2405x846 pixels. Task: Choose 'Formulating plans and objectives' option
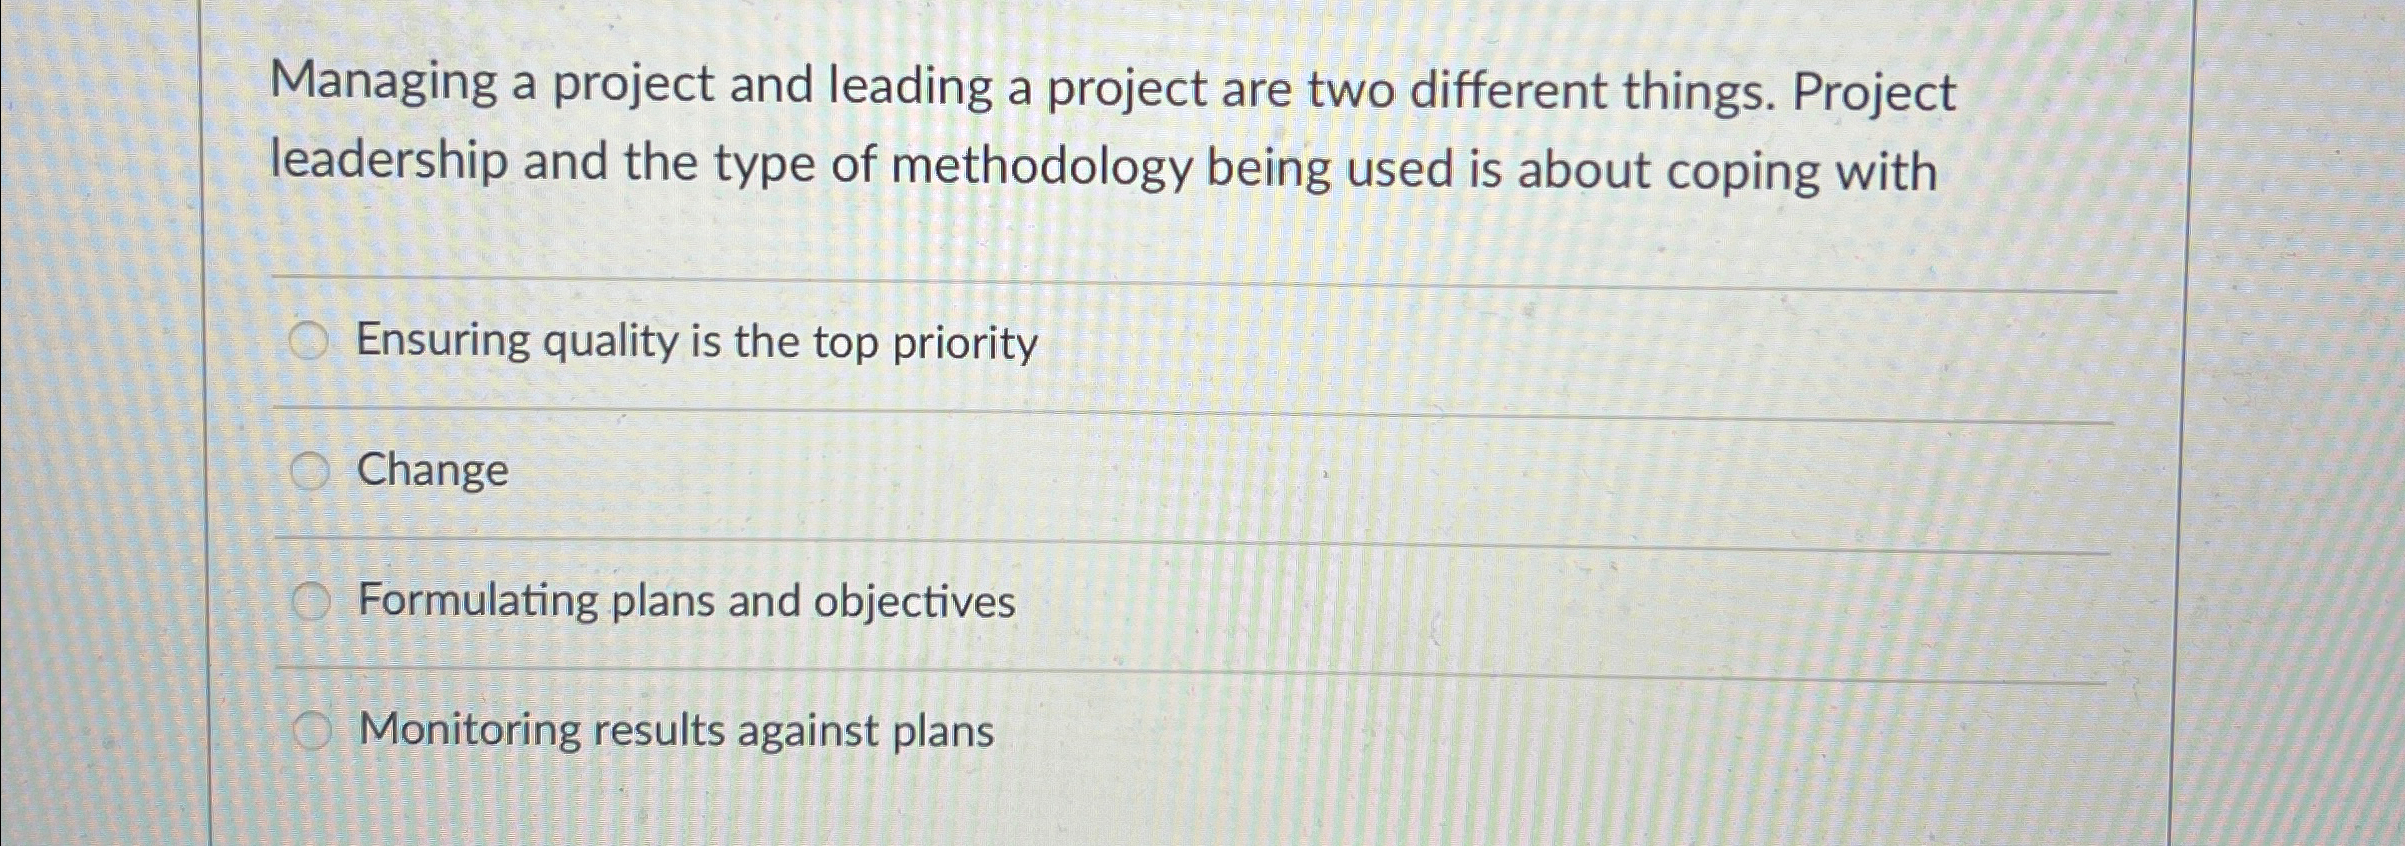tap(314, 598)
